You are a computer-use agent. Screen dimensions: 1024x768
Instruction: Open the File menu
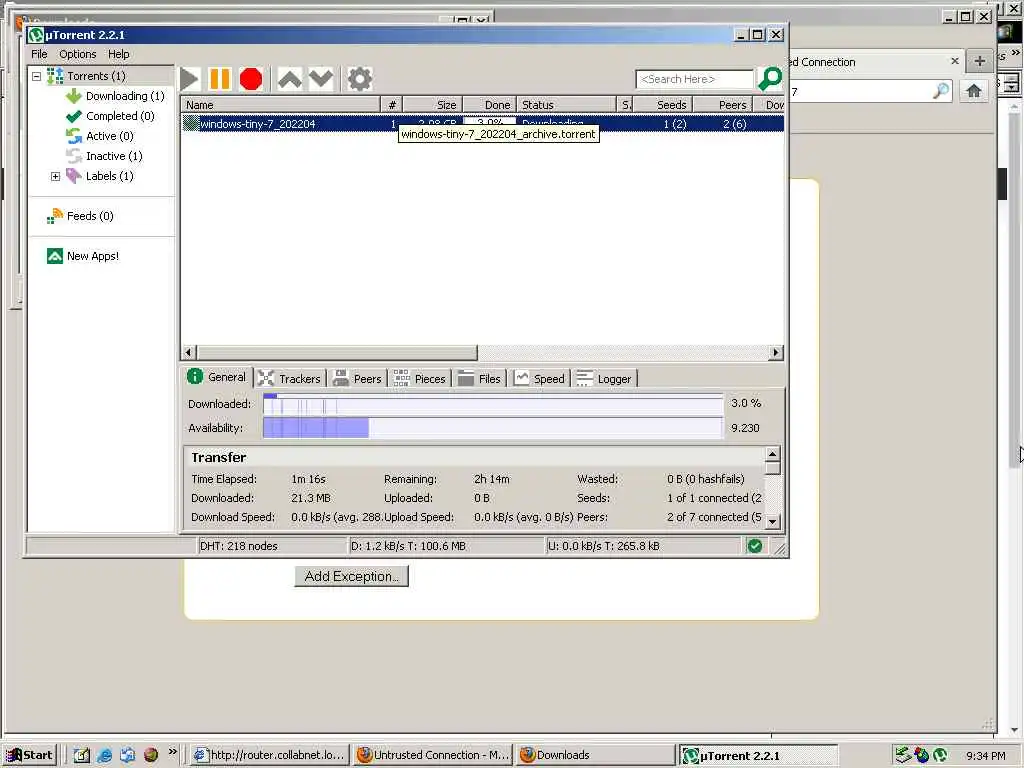[39, 54]
